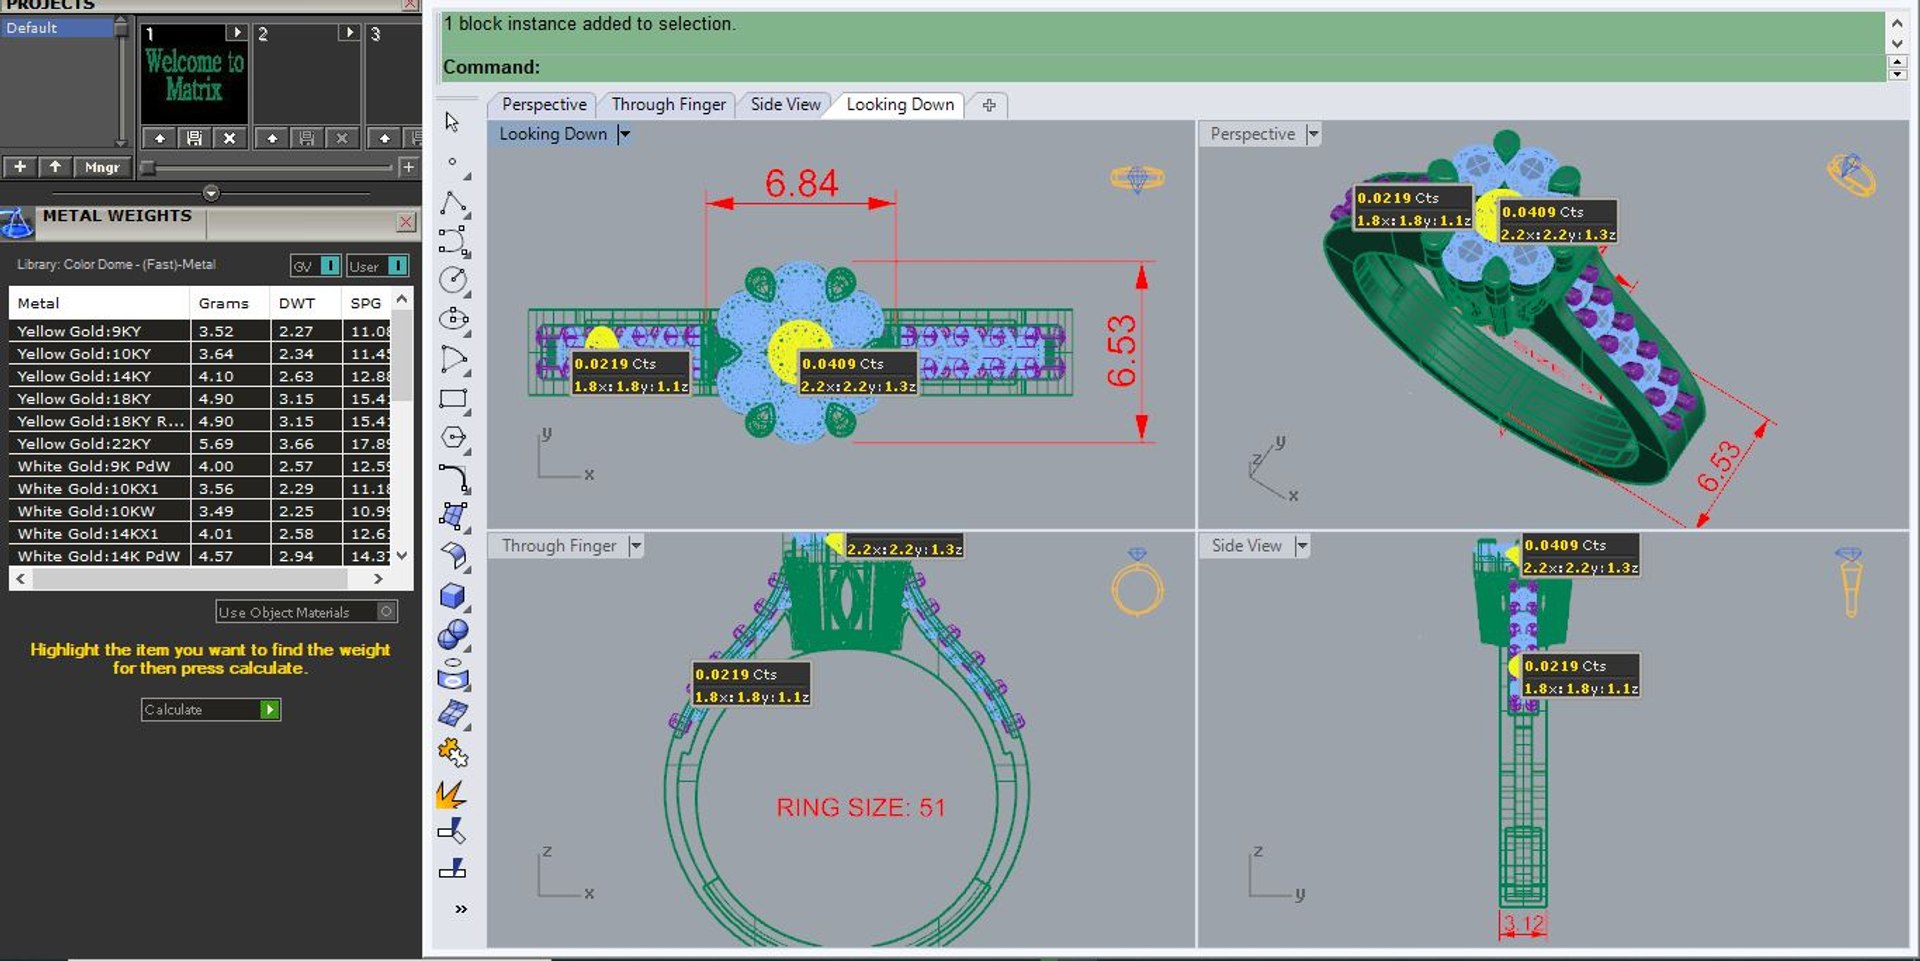Add new project with plus button
Image resolution: width=1920 pixels, height=961 pixels.
click(x=20, y=167)
